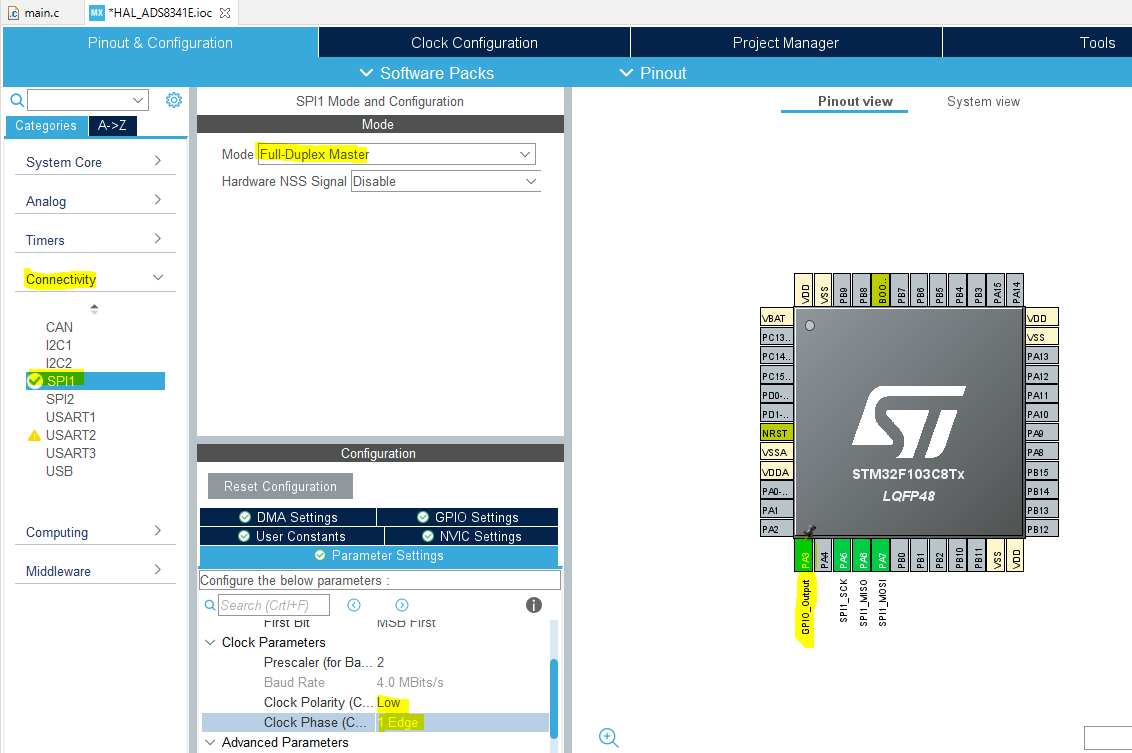Expand the Timers category
Screen dimensions: 1132x753
(95, 240)
